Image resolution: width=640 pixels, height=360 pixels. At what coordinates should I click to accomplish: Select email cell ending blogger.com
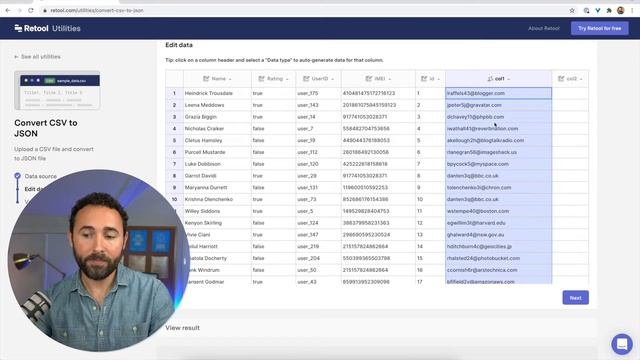tap(498, 93)
